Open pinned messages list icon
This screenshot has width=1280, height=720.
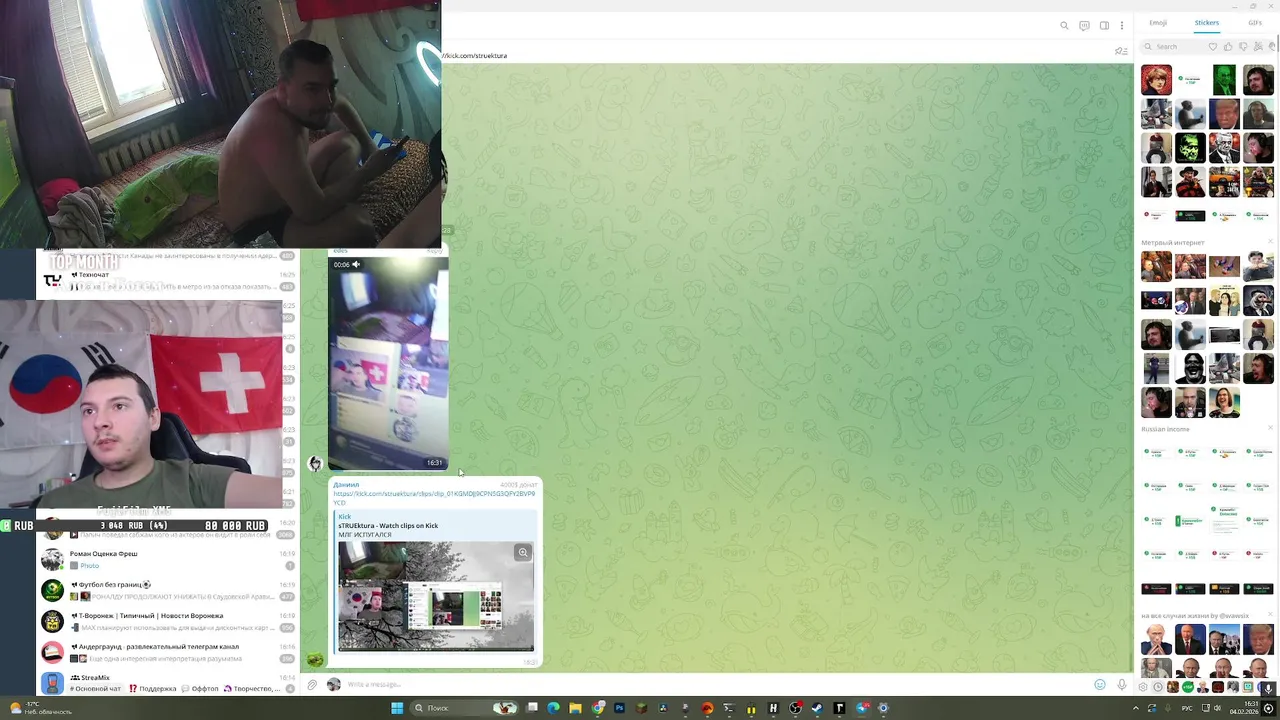(1121, 51)
